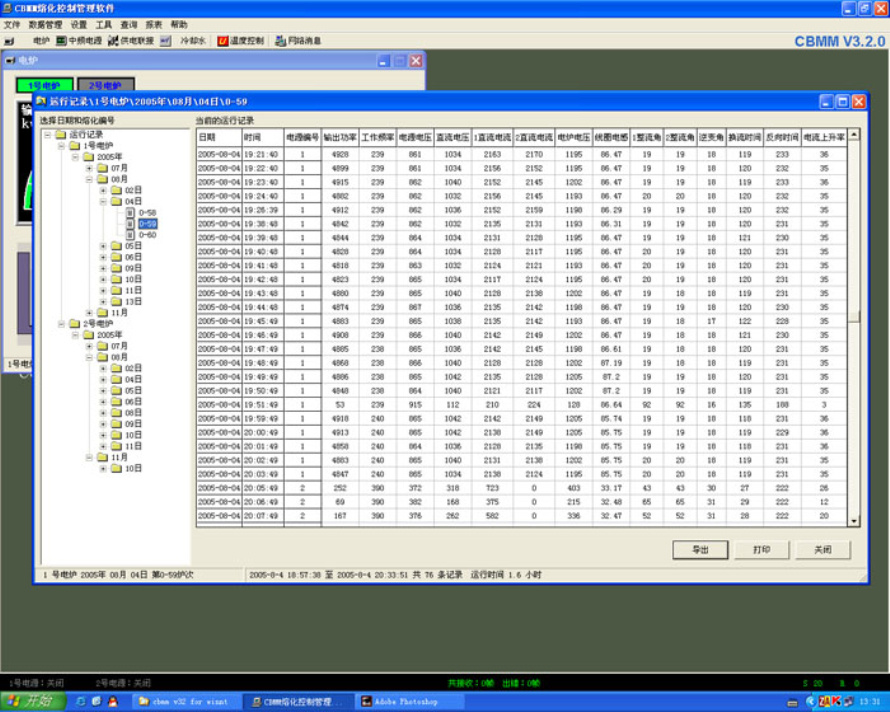Click the system clock 13:31
The width and height of the screenshot is (890, 712).
(870, 702)
